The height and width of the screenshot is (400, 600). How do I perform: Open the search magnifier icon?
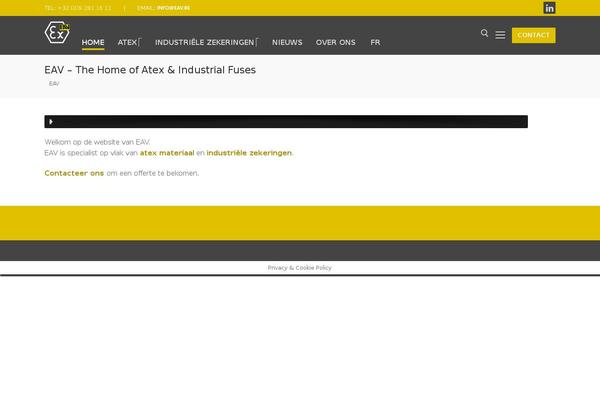pyautogui.click(x=484, y=33)
